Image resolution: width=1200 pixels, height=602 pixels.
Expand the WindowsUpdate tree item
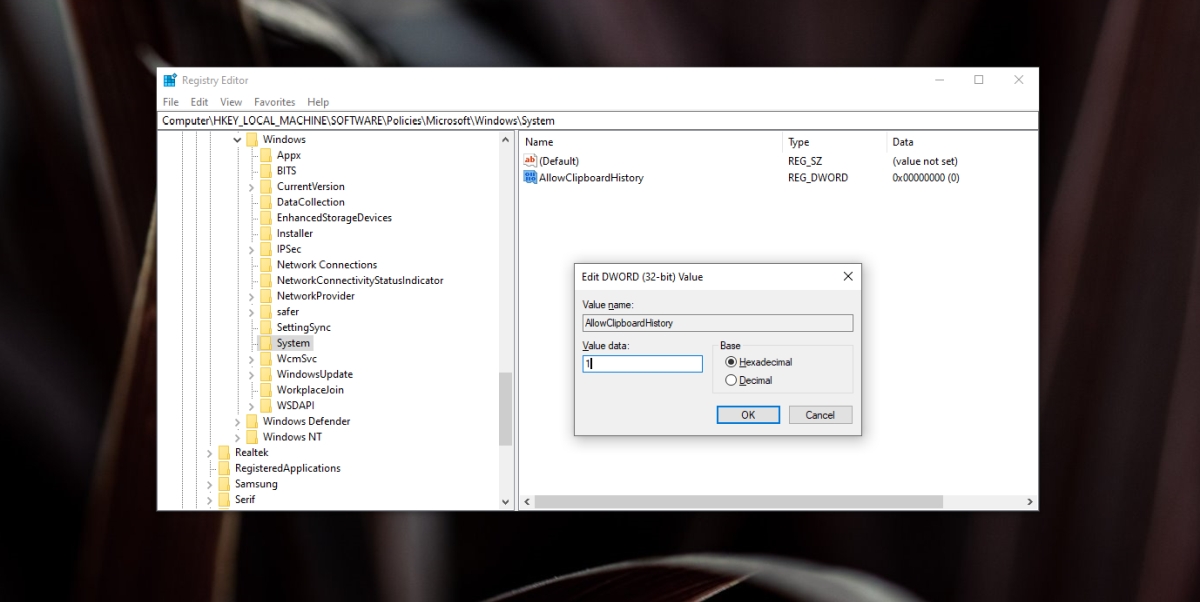coord(251,373)
